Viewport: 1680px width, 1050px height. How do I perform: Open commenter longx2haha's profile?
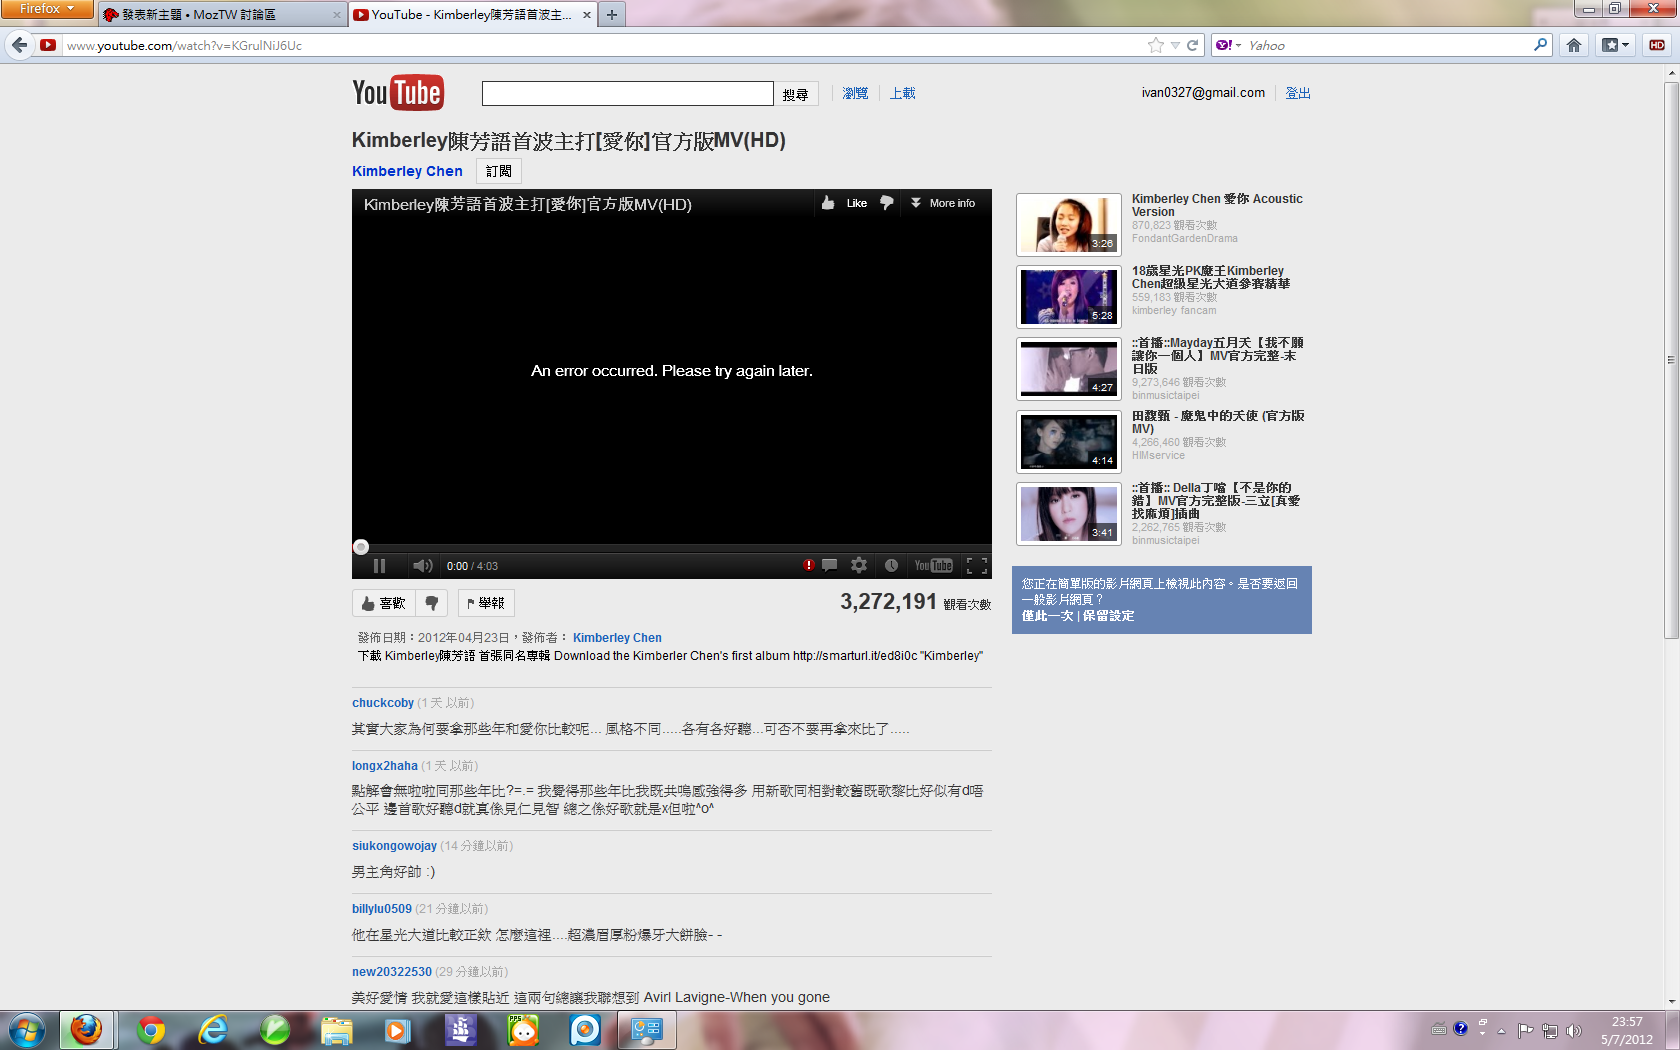click(385, 766)
